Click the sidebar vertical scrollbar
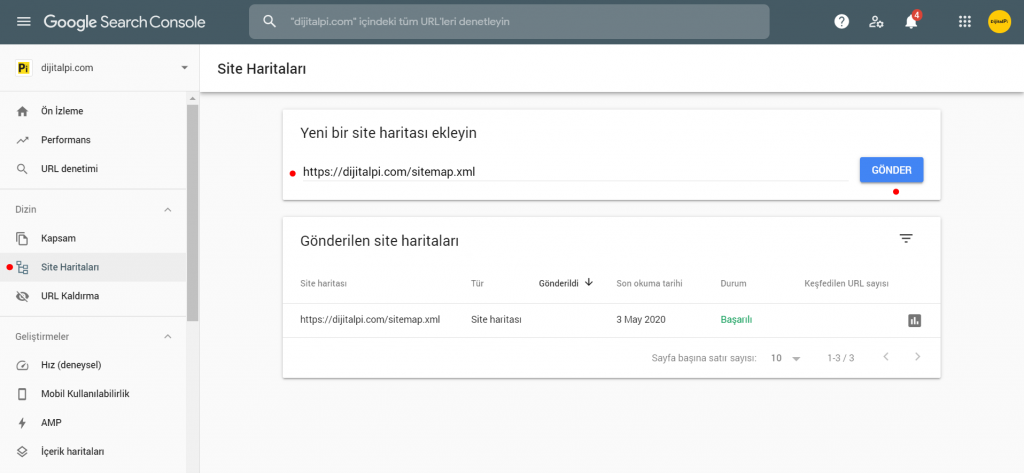 click(x=192, y=213)
